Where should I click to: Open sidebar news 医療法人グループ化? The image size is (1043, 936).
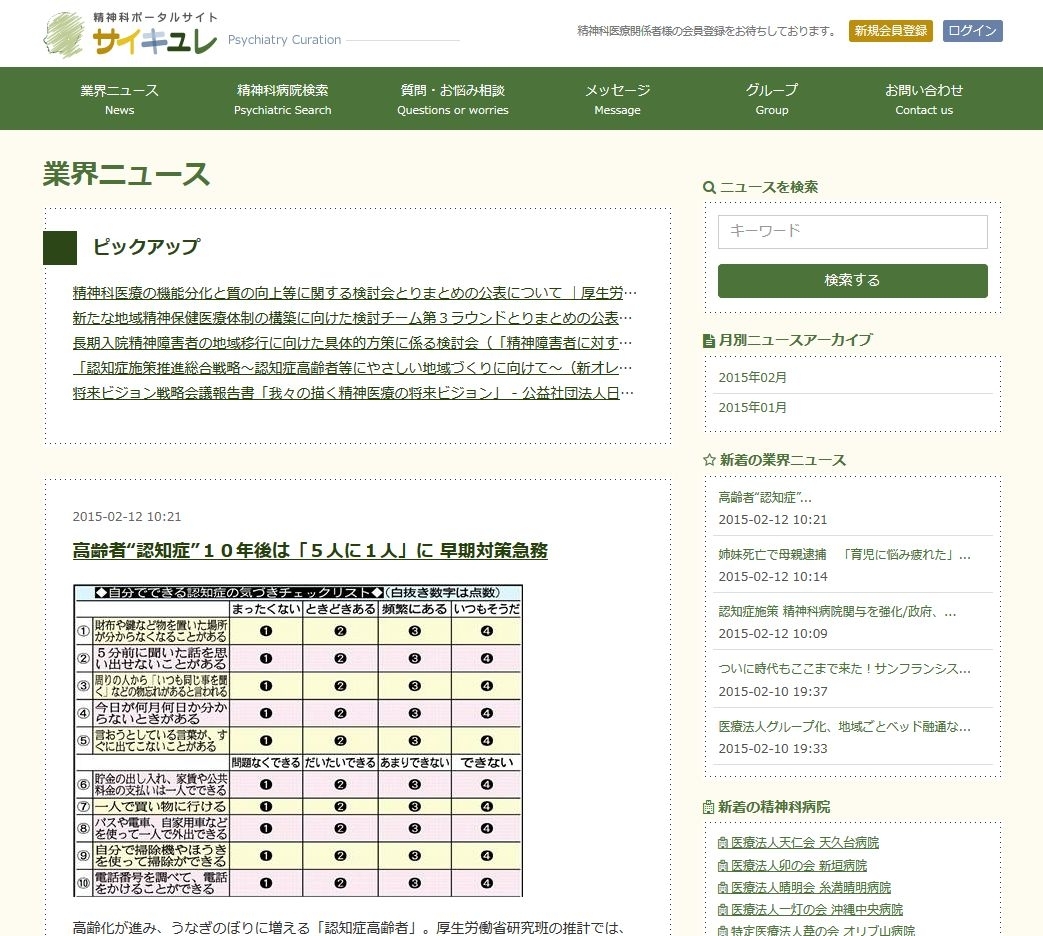pos(844,727)
